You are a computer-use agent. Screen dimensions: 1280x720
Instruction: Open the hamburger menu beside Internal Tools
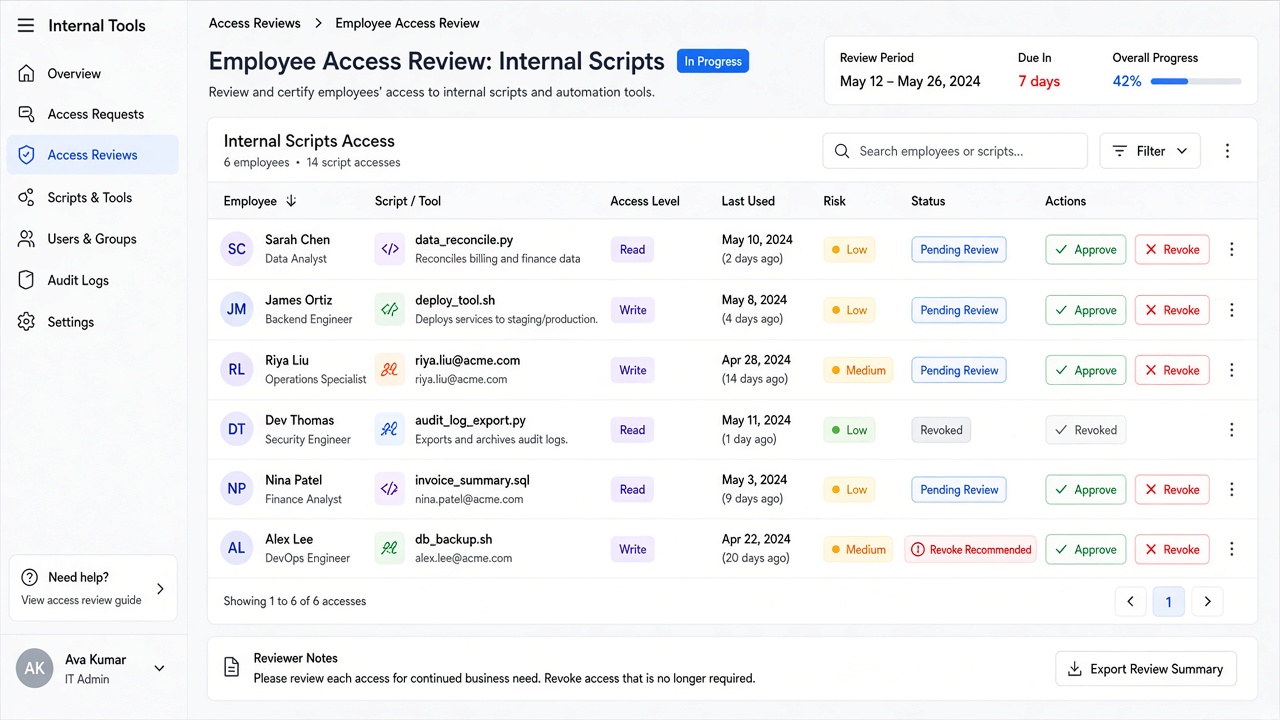[x=26, y=26]
